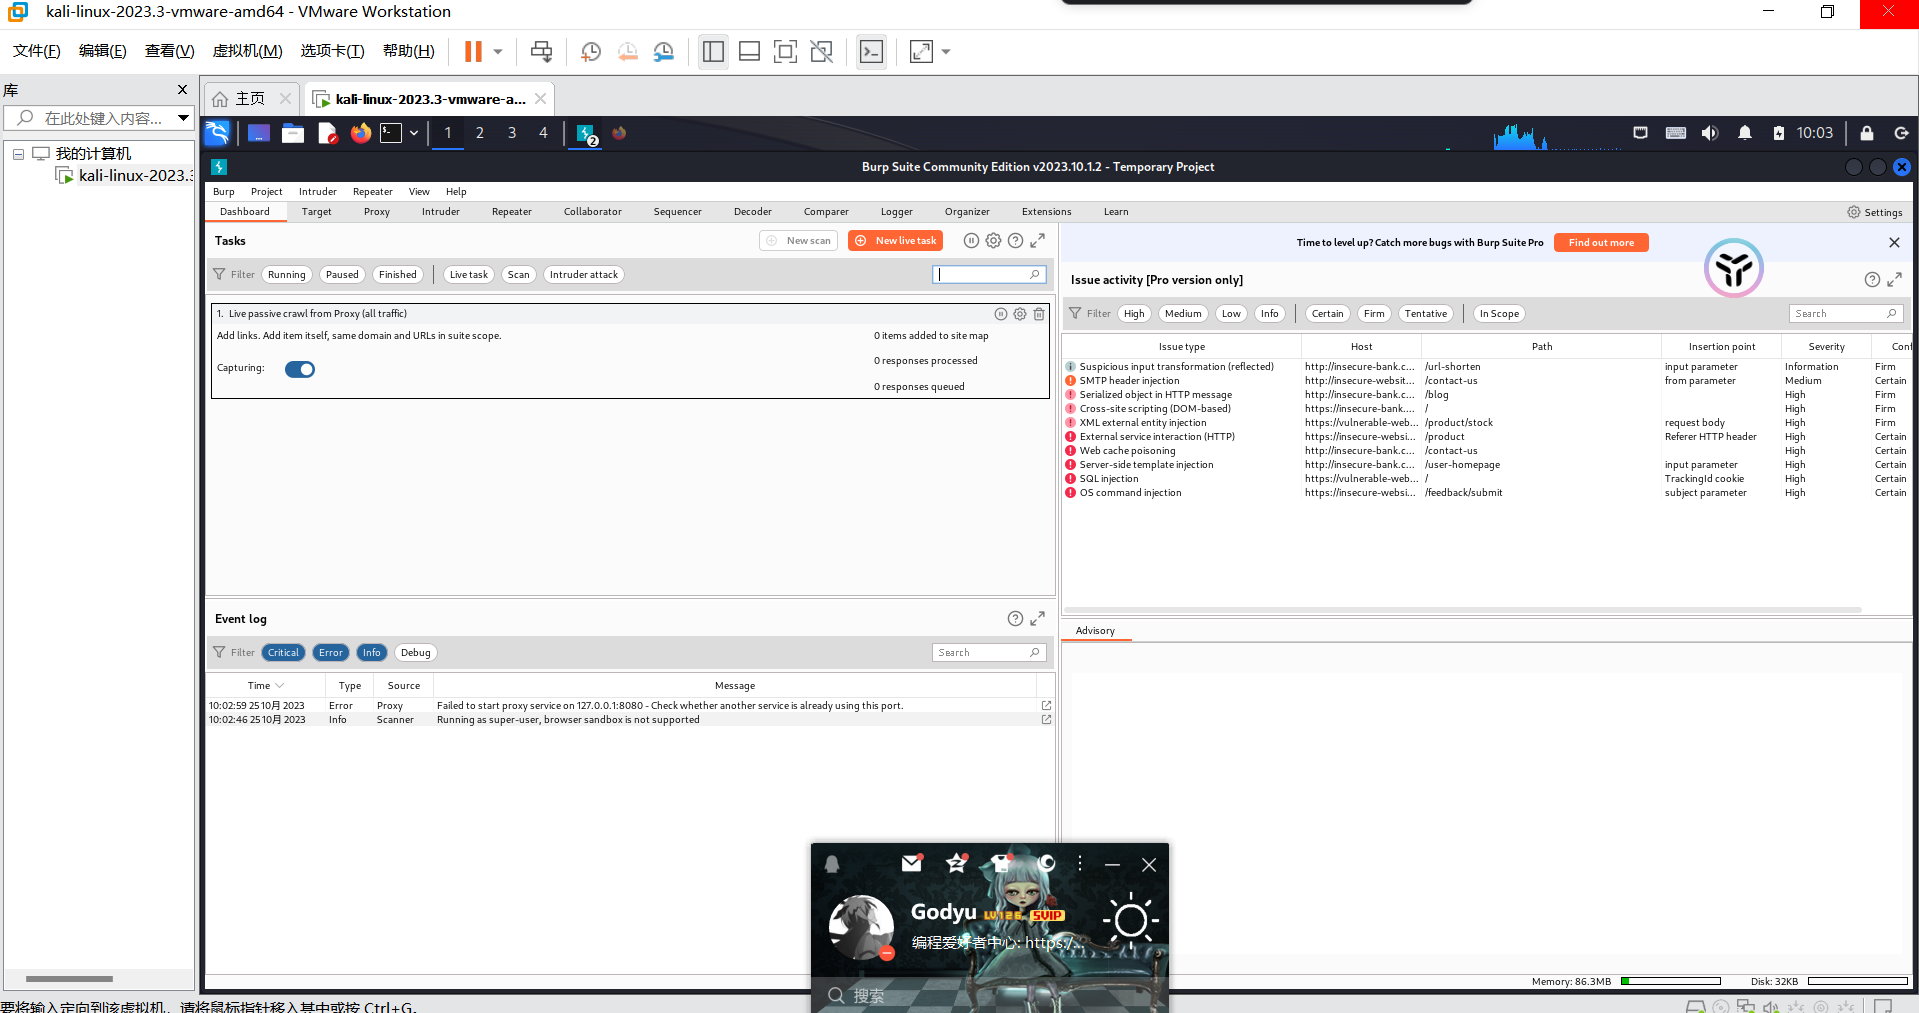Pause the virtual machine in VMware
The width and height of the screenshot is (1919, 1013).
coord(473,51)
